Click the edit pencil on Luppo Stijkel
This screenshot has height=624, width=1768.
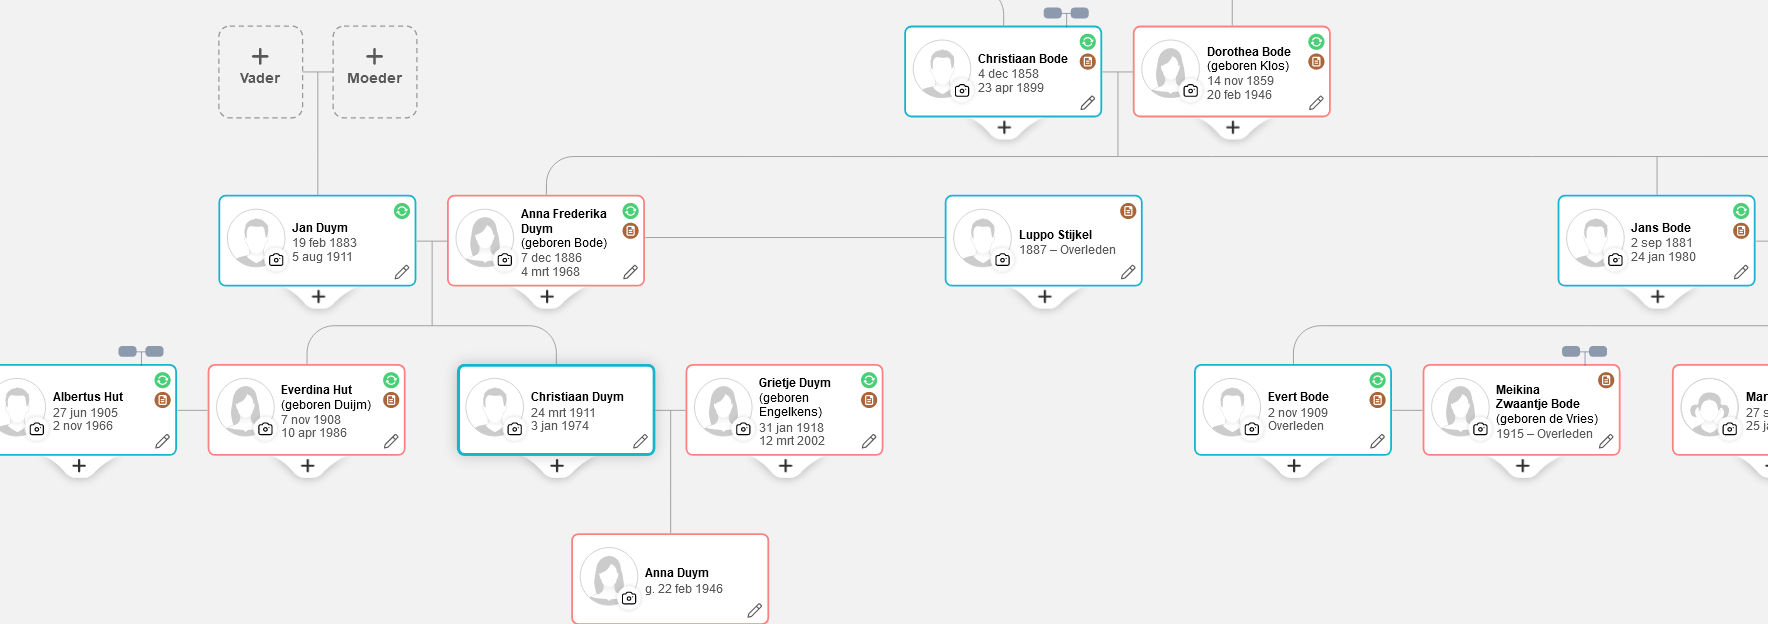pyautogui.click(x=1128, y=272)
